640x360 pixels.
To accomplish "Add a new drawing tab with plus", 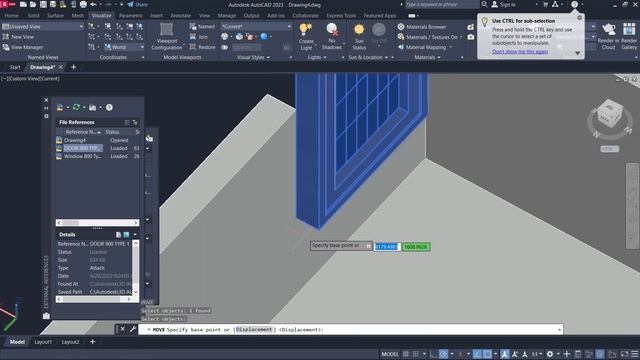I will [73, 67].
